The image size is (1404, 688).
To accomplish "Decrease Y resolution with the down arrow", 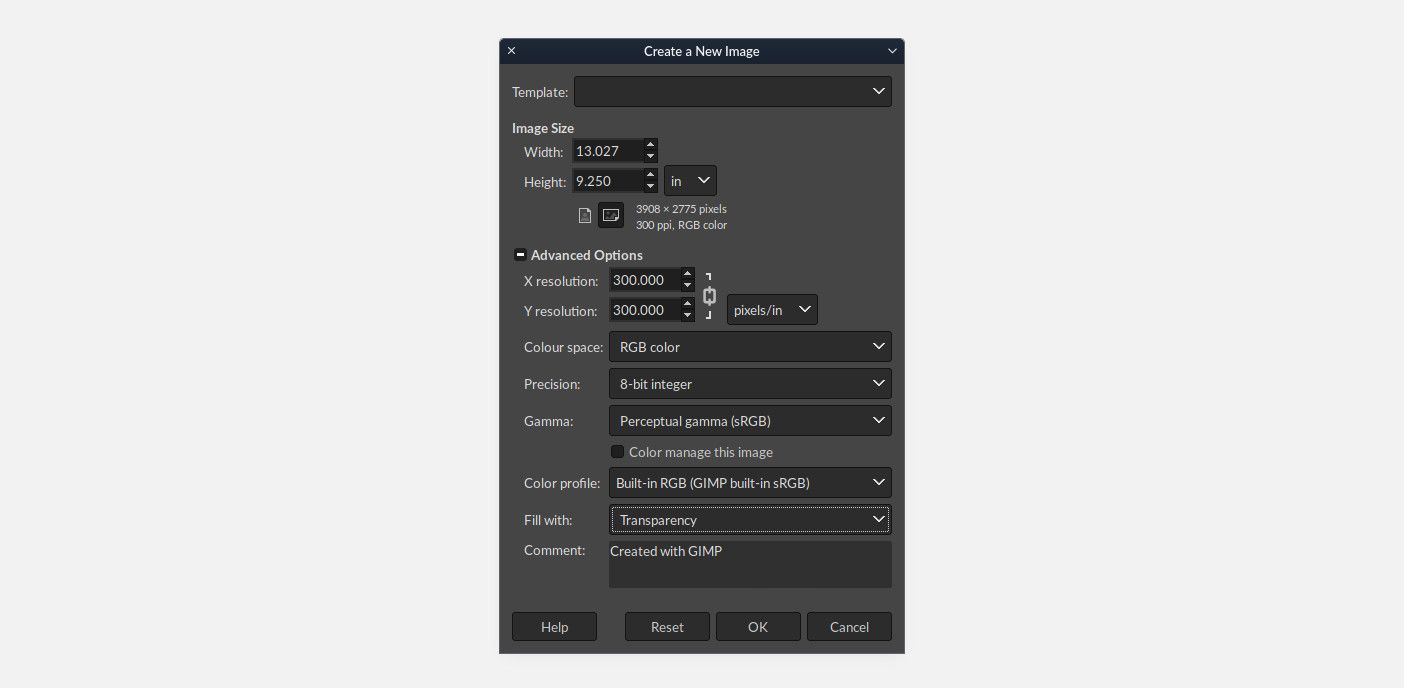I will [x=687, y=316].
